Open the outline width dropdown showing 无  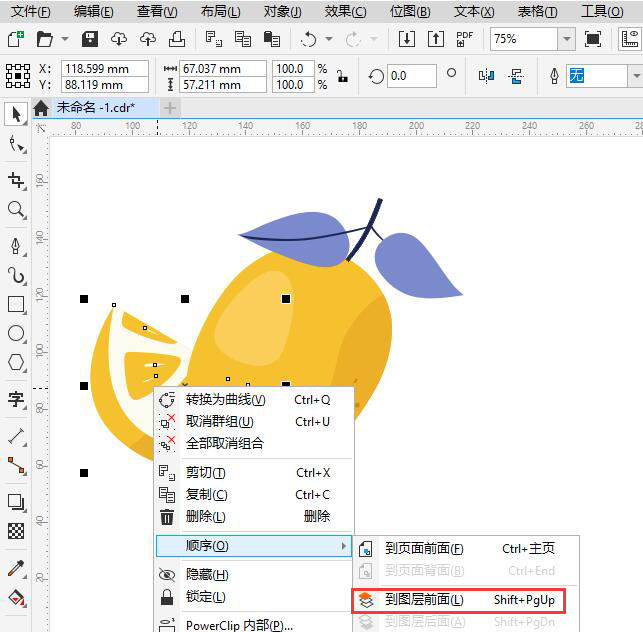636,76
